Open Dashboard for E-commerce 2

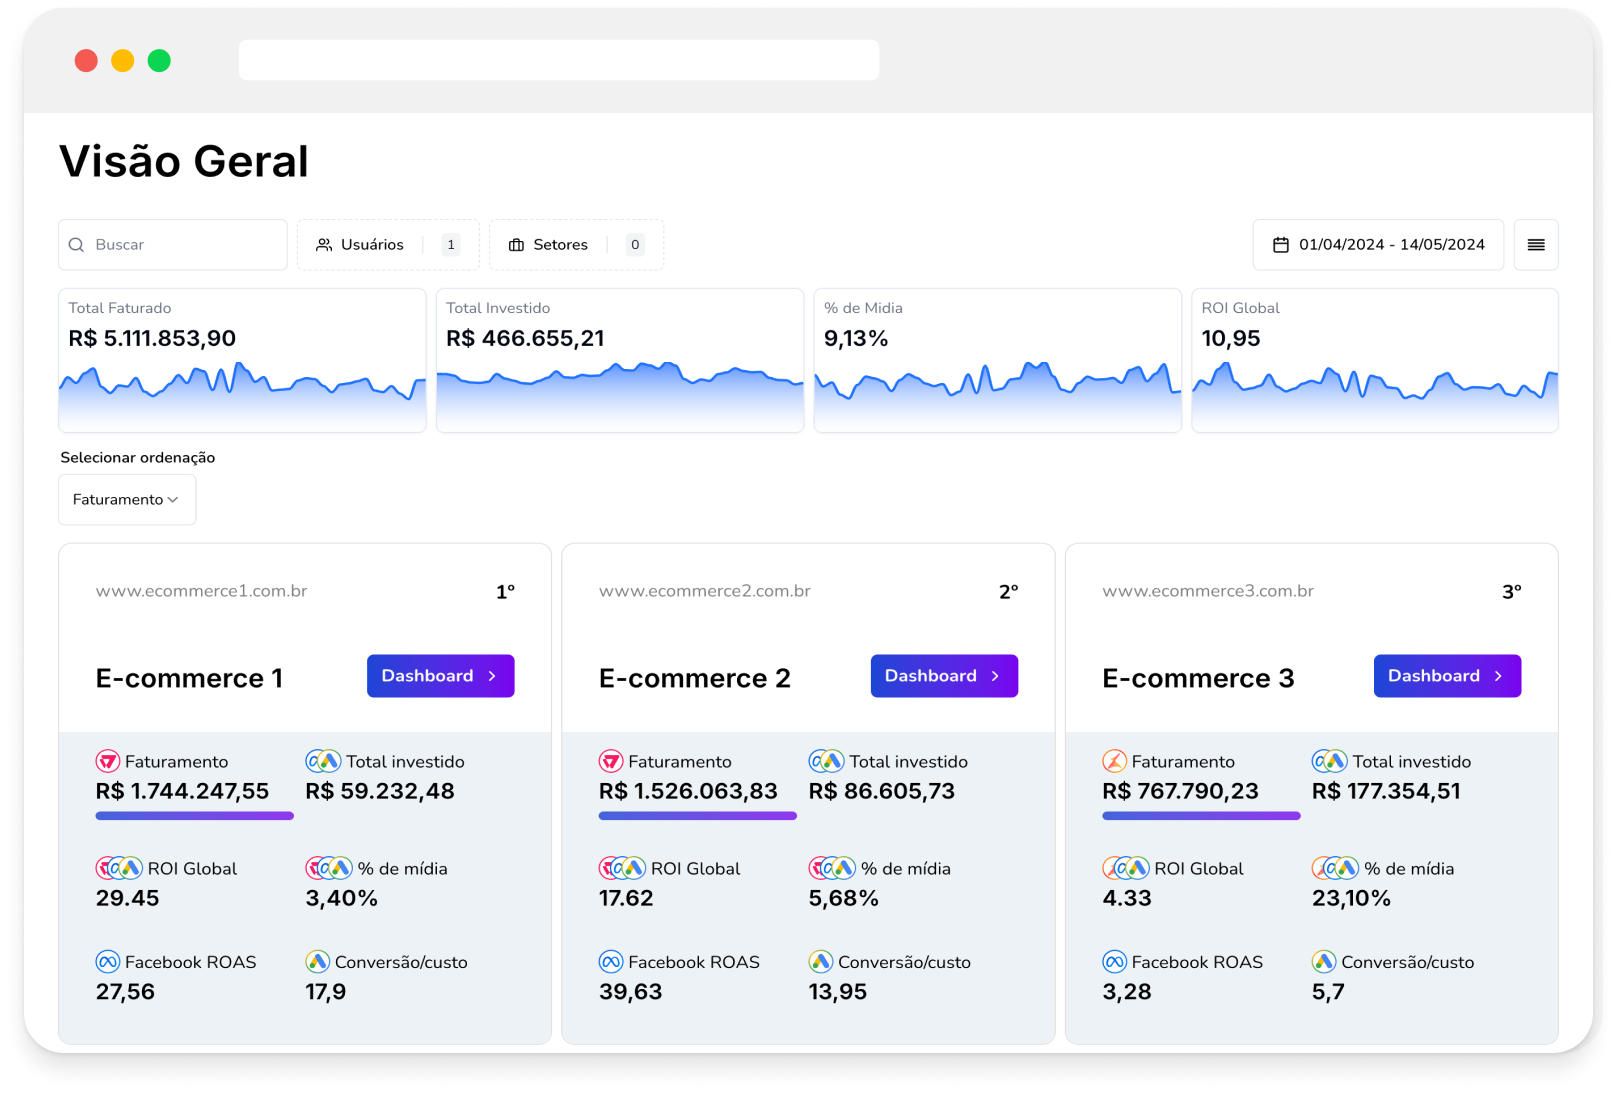pos(944,676)
